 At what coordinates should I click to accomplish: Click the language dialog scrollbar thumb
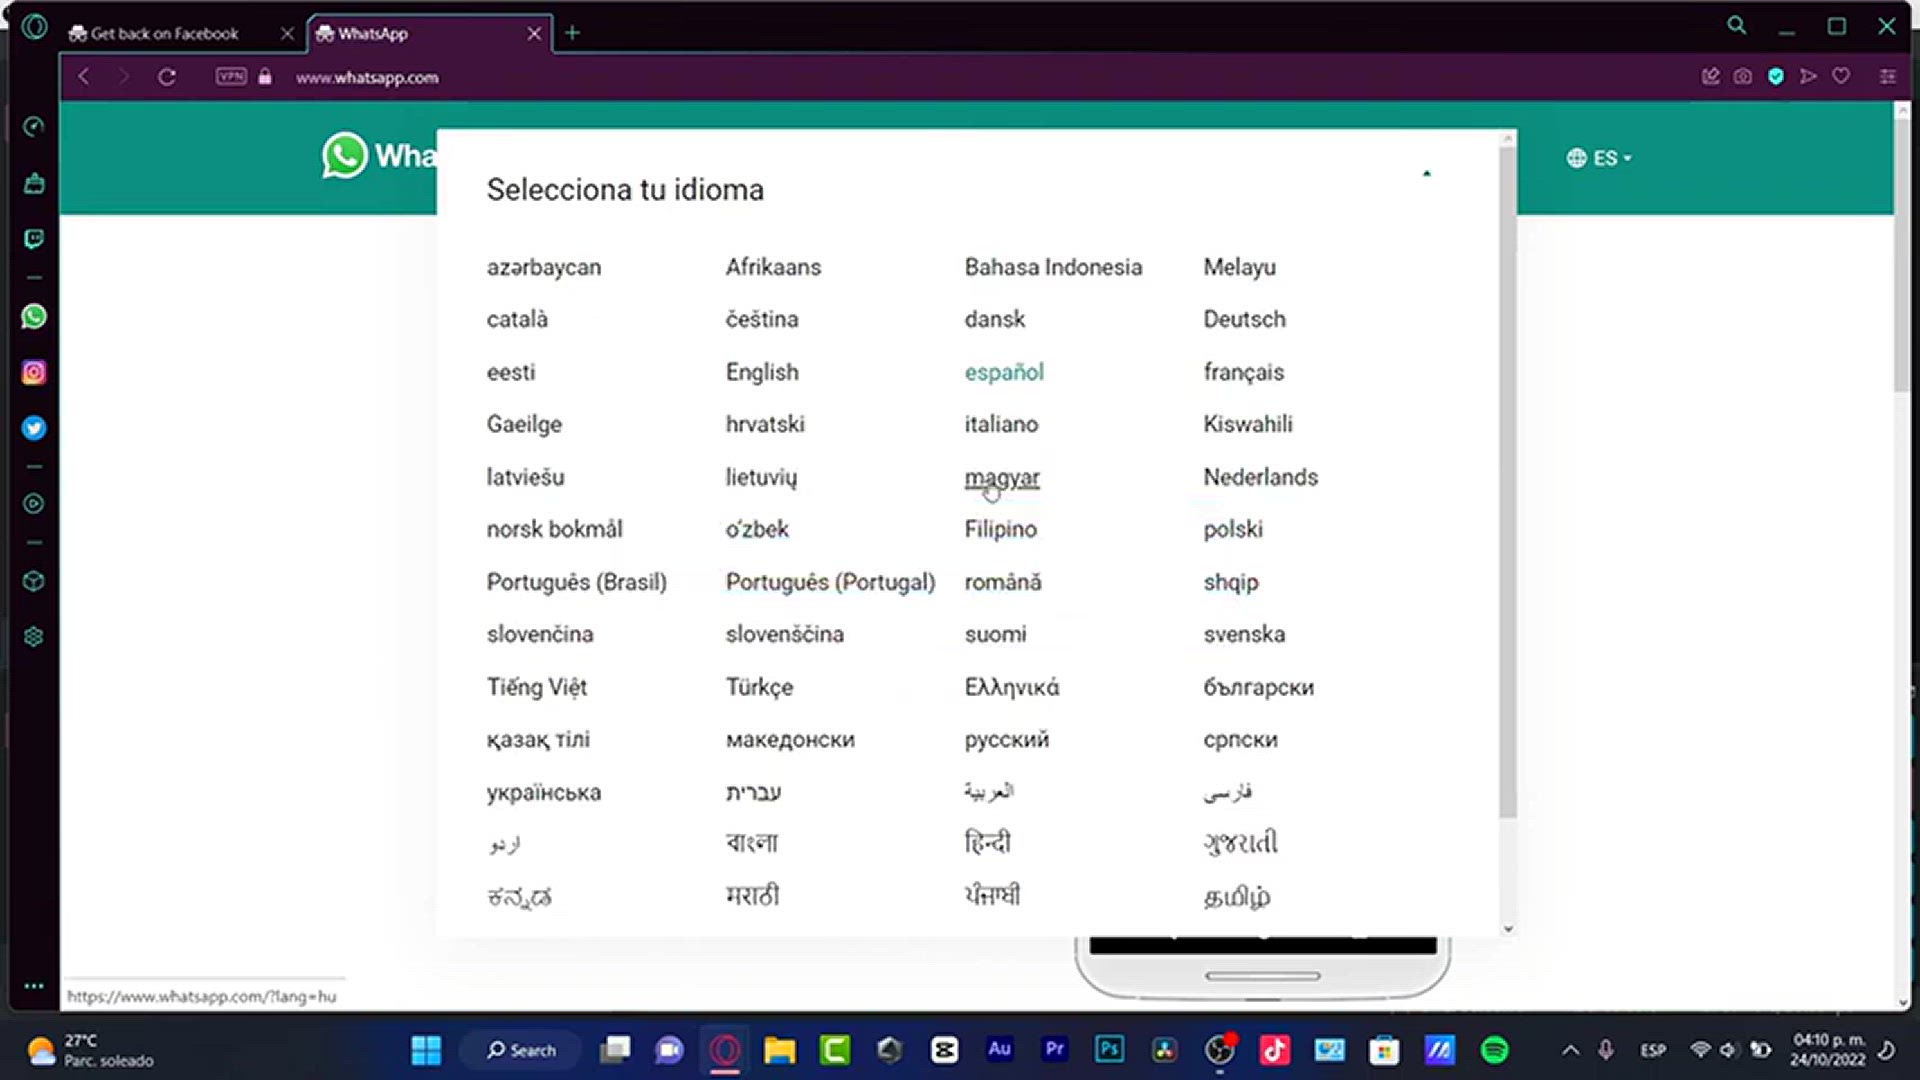pos(1508,482)
